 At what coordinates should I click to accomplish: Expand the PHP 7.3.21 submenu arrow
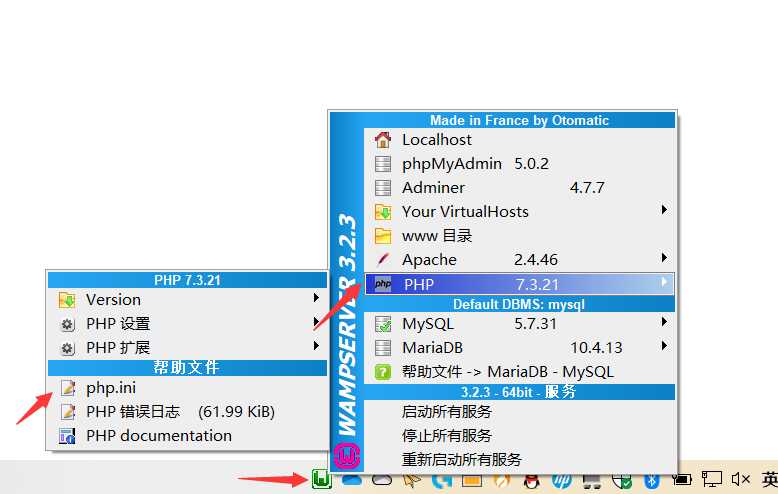(664, 282)
